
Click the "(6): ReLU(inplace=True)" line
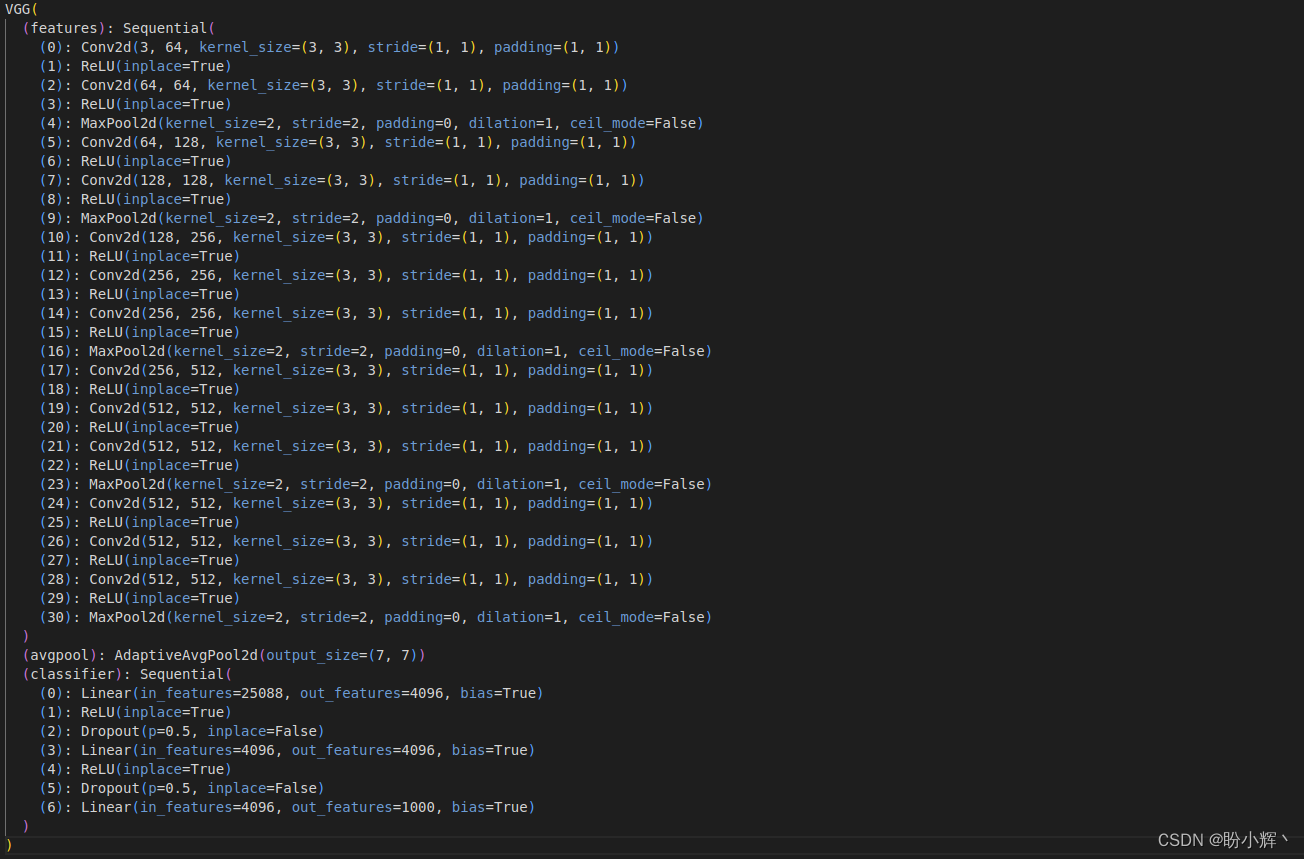[136, 161]
